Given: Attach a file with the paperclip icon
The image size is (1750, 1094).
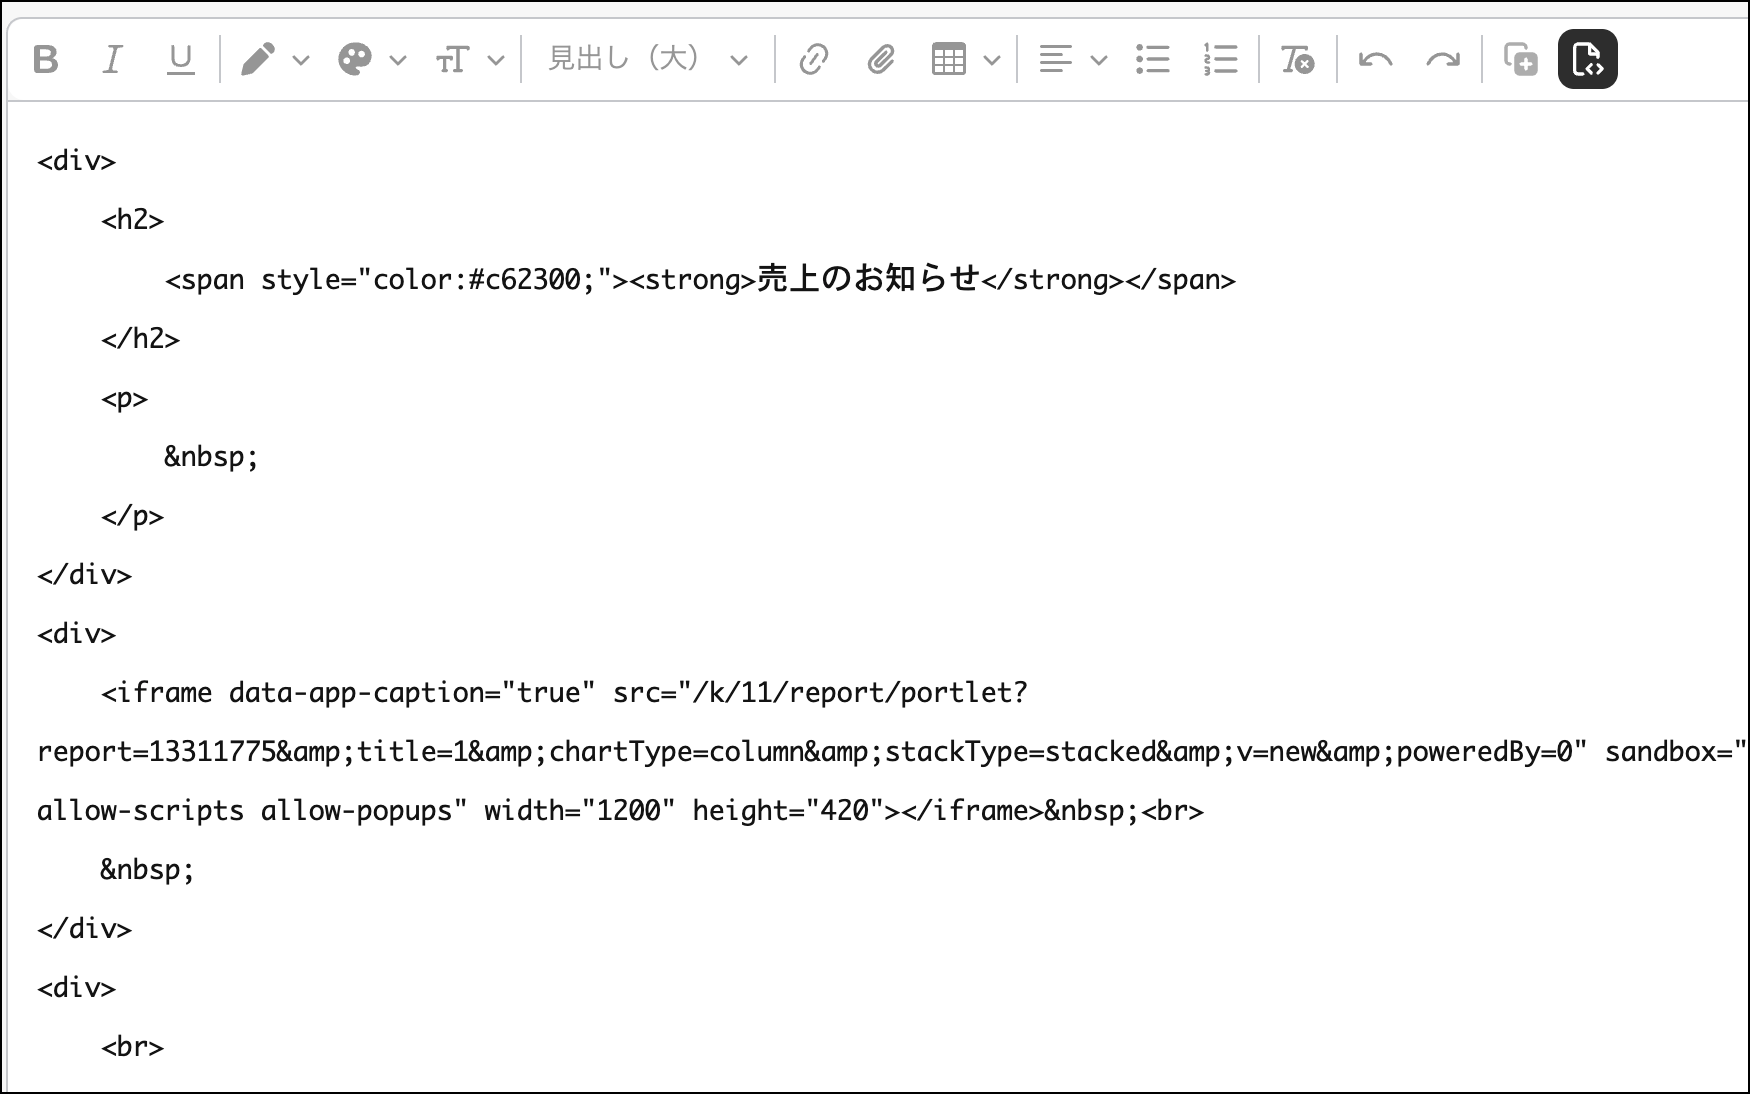Looking at the screenshot, I should [x=880, y=60].
